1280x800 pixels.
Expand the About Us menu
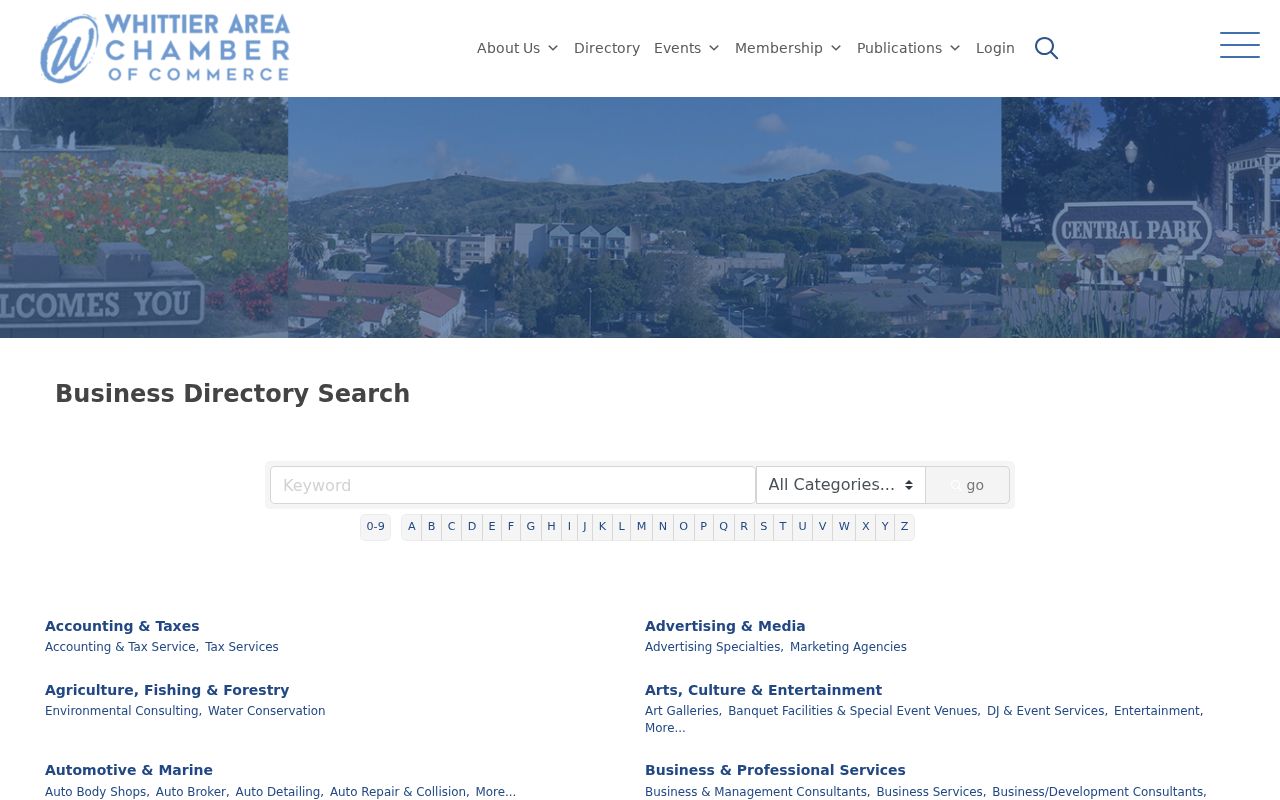pyautogui.click(x=518, y=48)
